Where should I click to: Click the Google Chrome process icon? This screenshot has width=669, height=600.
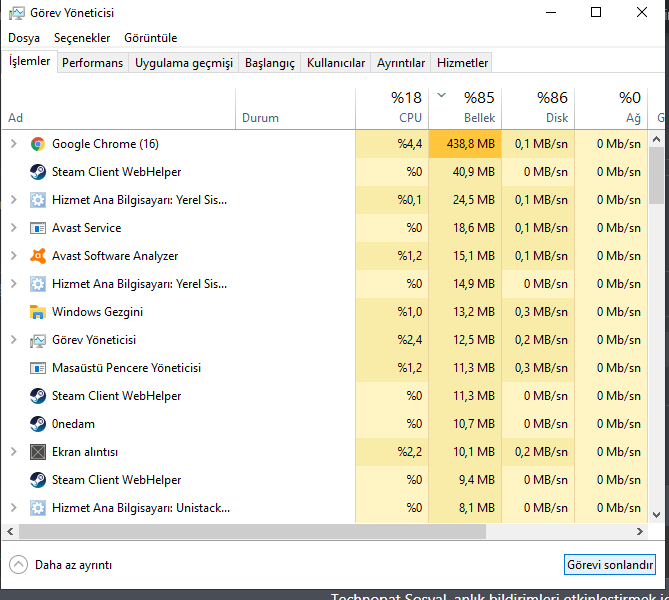coord(38,144)
